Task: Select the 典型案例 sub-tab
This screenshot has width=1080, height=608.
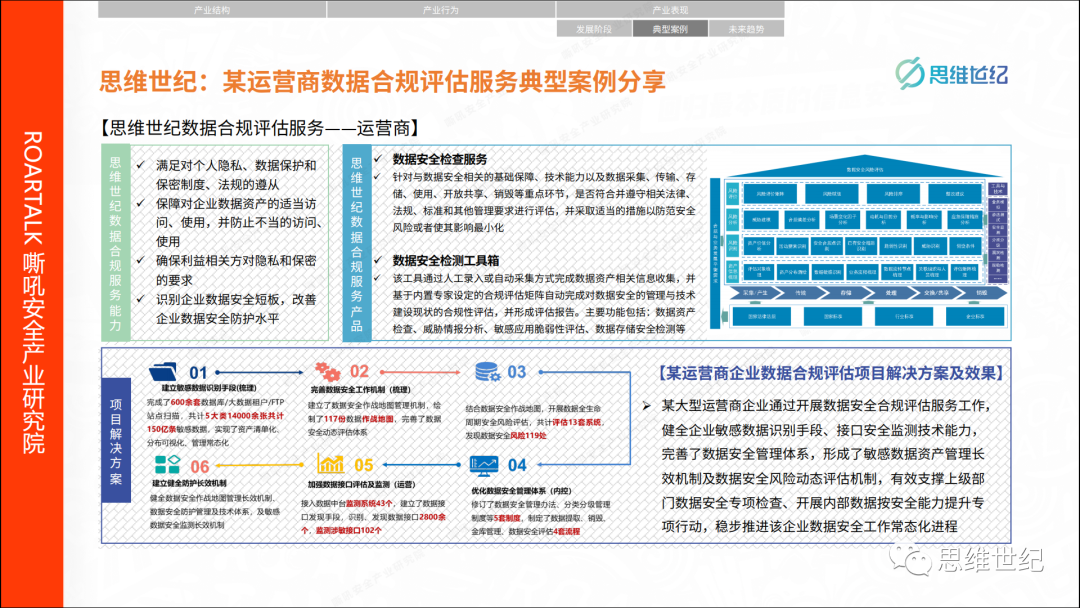Action: click(x=670, y=29)
